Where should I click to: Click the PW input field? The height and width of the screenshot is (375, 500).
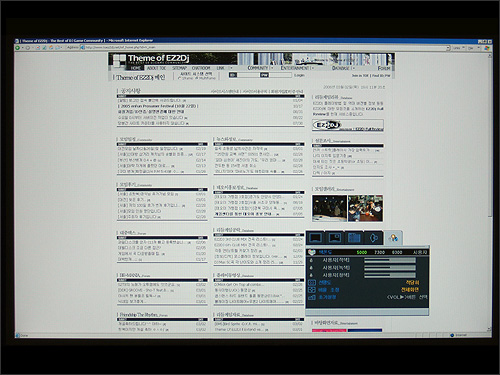click(280, 75)
